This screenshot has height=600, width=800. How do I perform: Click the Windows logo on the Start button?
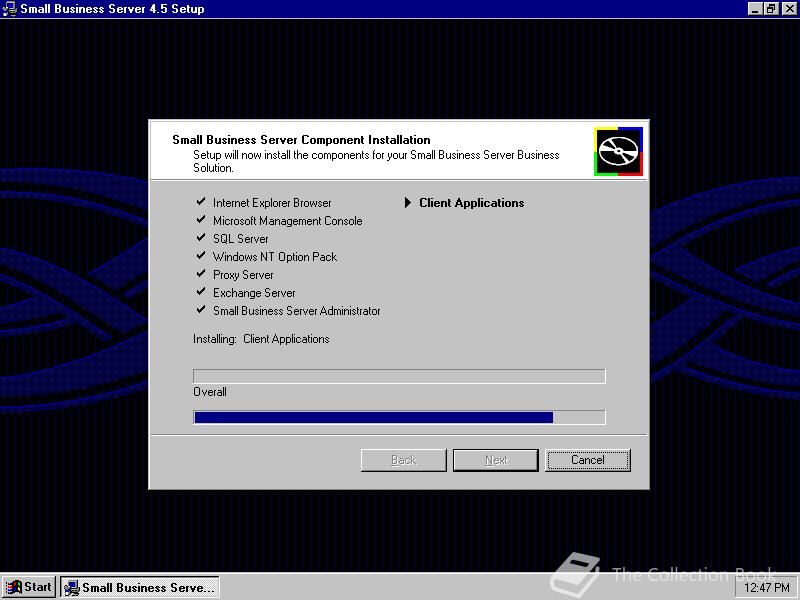coord(14,587)
